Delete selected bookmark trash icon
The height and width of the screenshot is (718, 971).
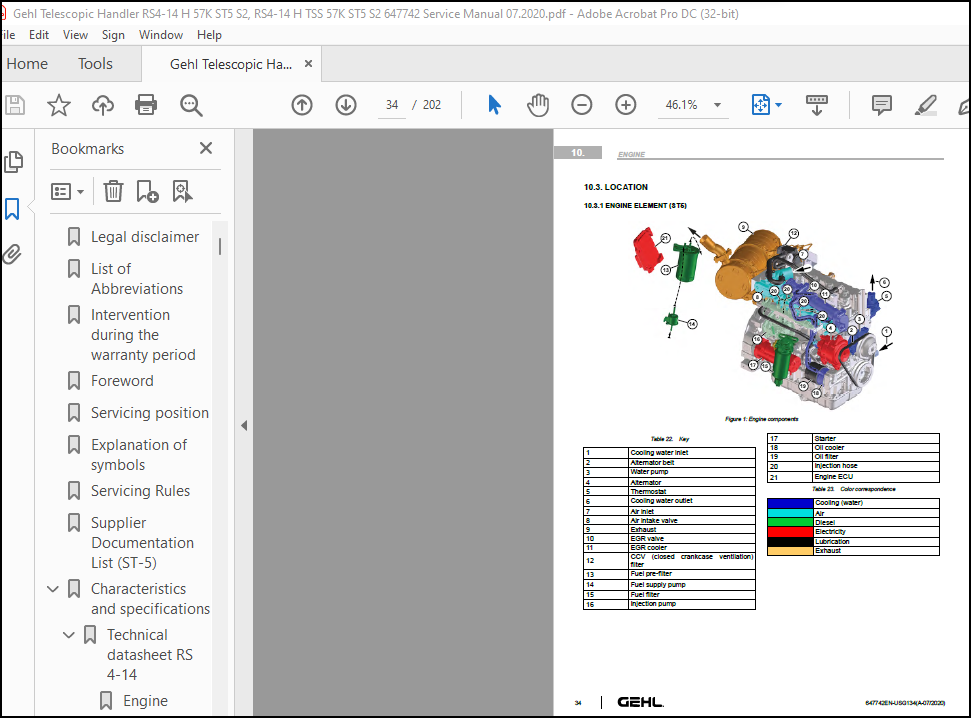click(113, 191)
